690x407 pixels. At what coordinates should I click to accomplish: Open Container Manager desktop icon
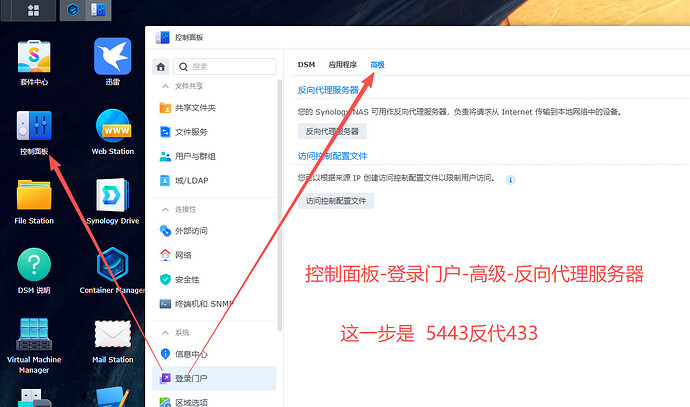click(x=113, y=271)
